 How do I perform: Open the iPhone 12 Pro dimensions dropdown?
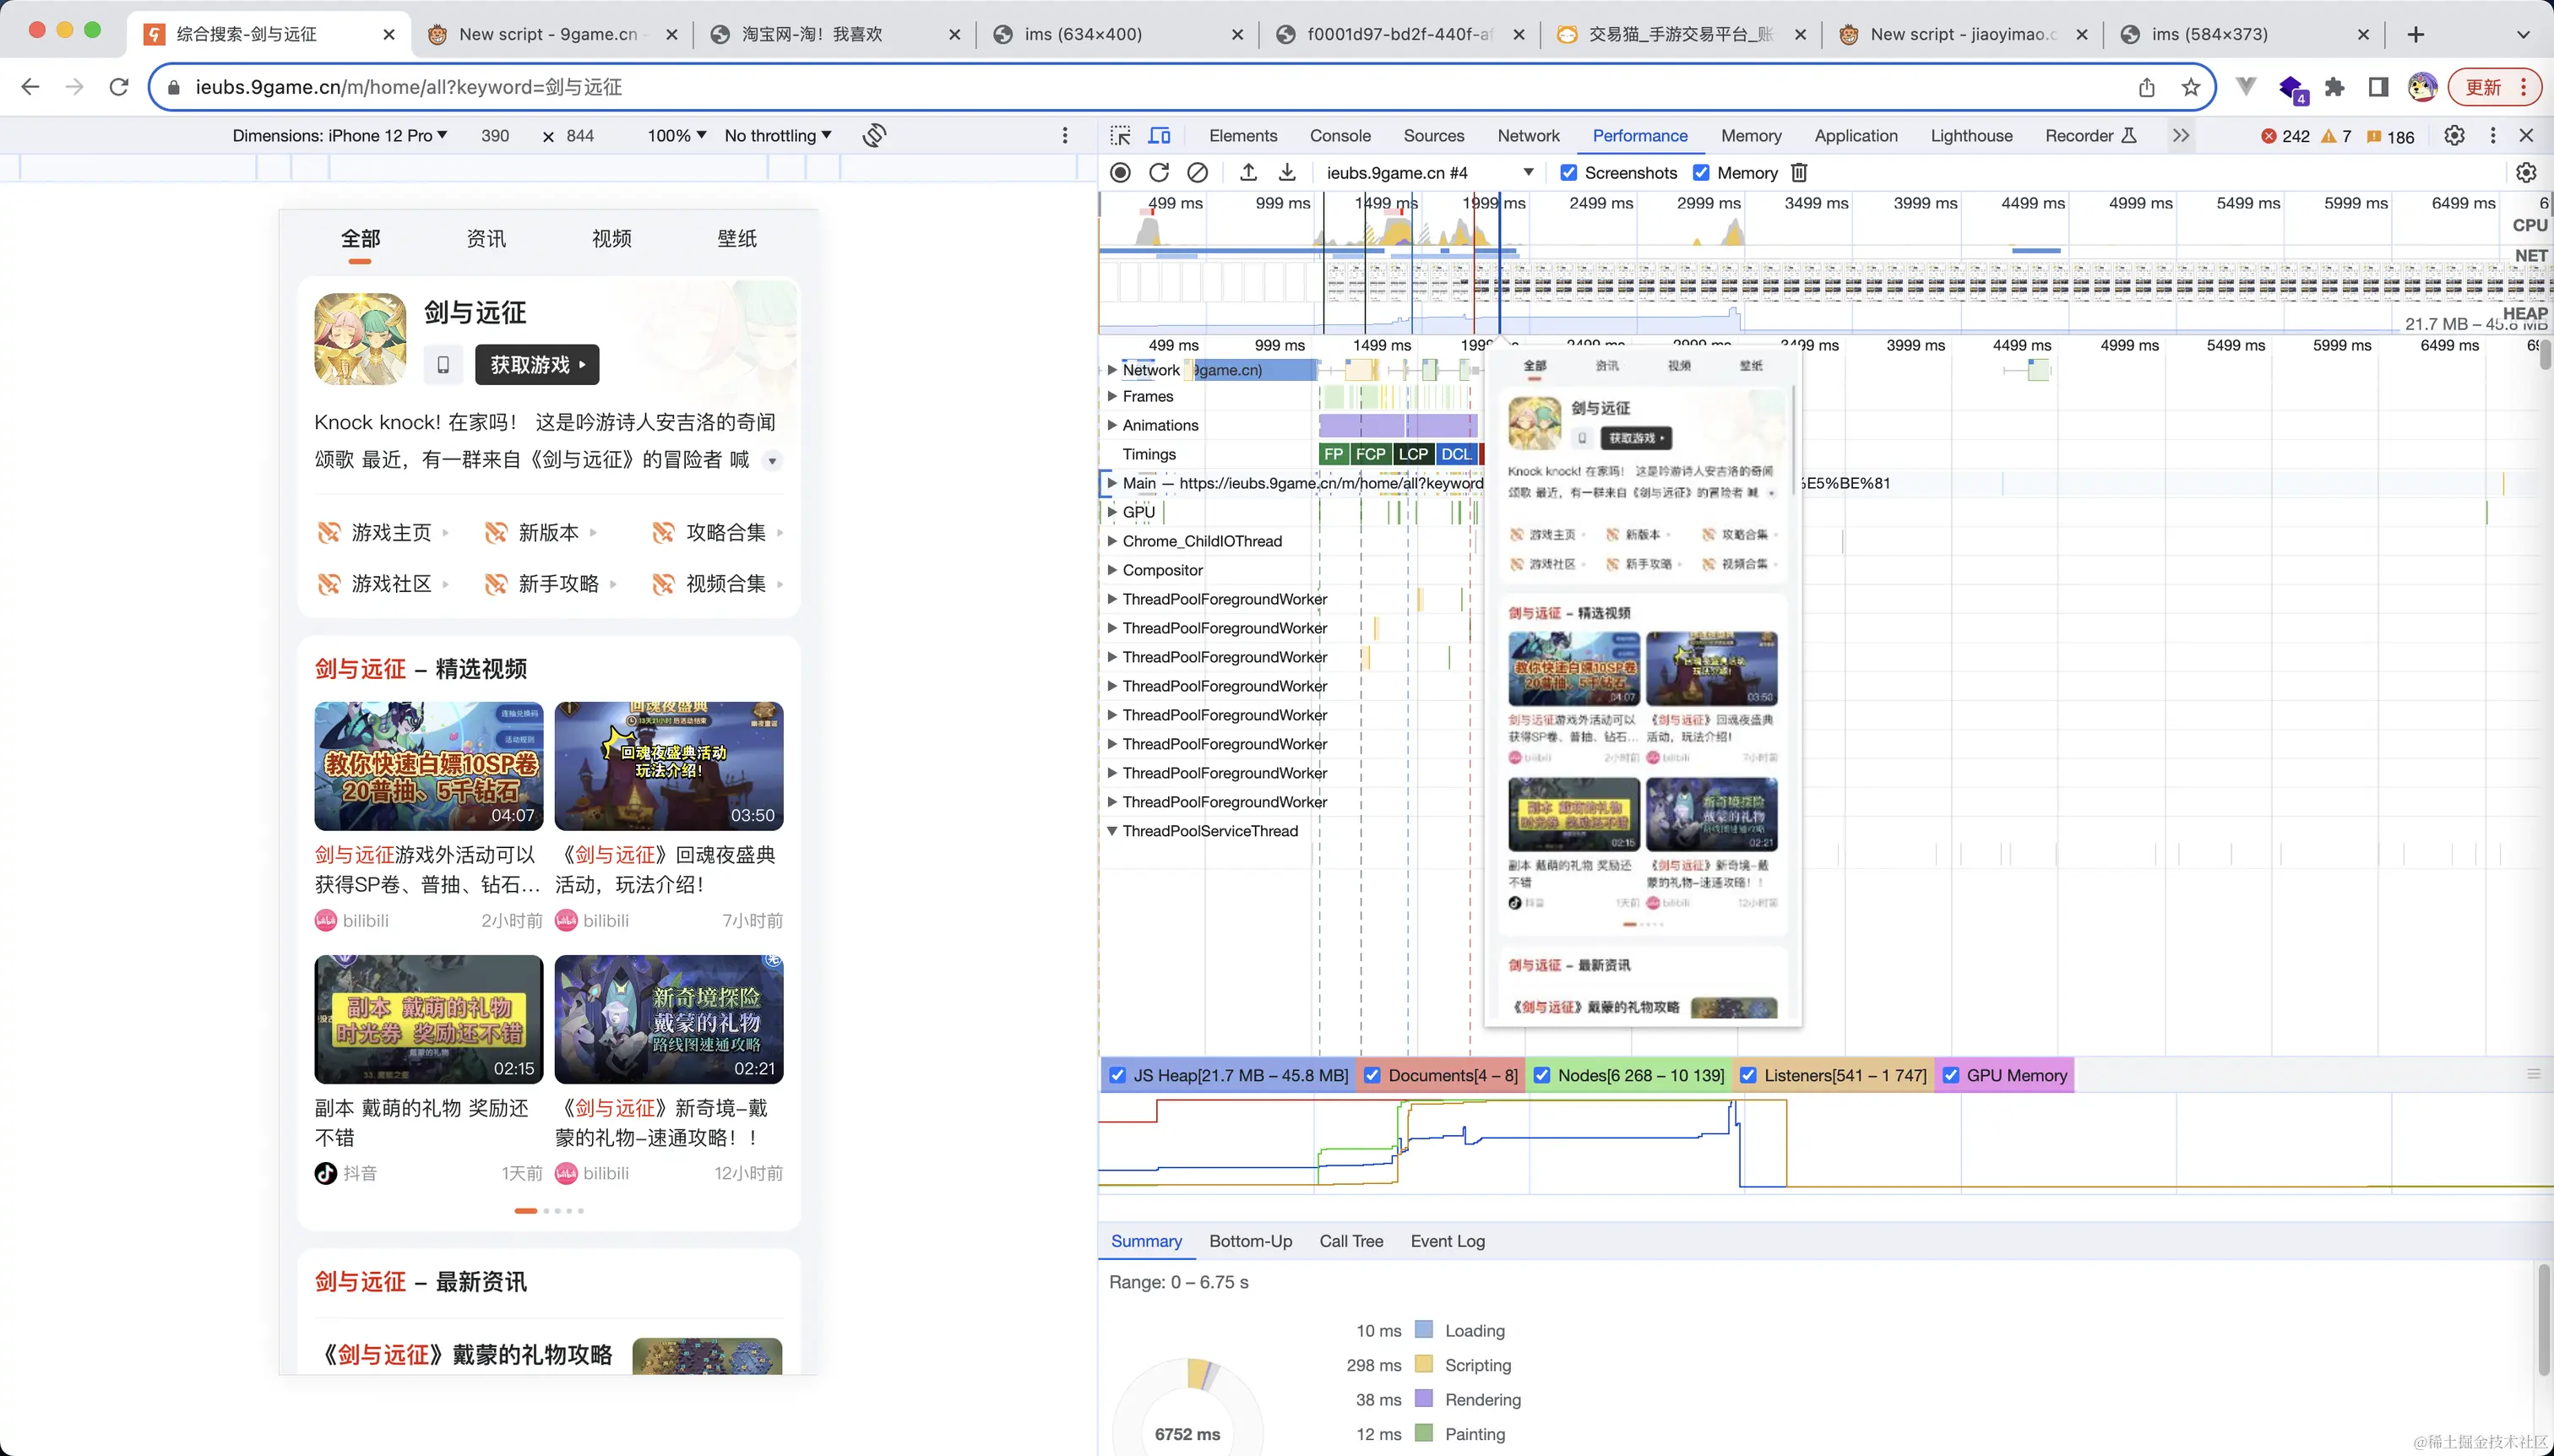[x=339, y=136]
